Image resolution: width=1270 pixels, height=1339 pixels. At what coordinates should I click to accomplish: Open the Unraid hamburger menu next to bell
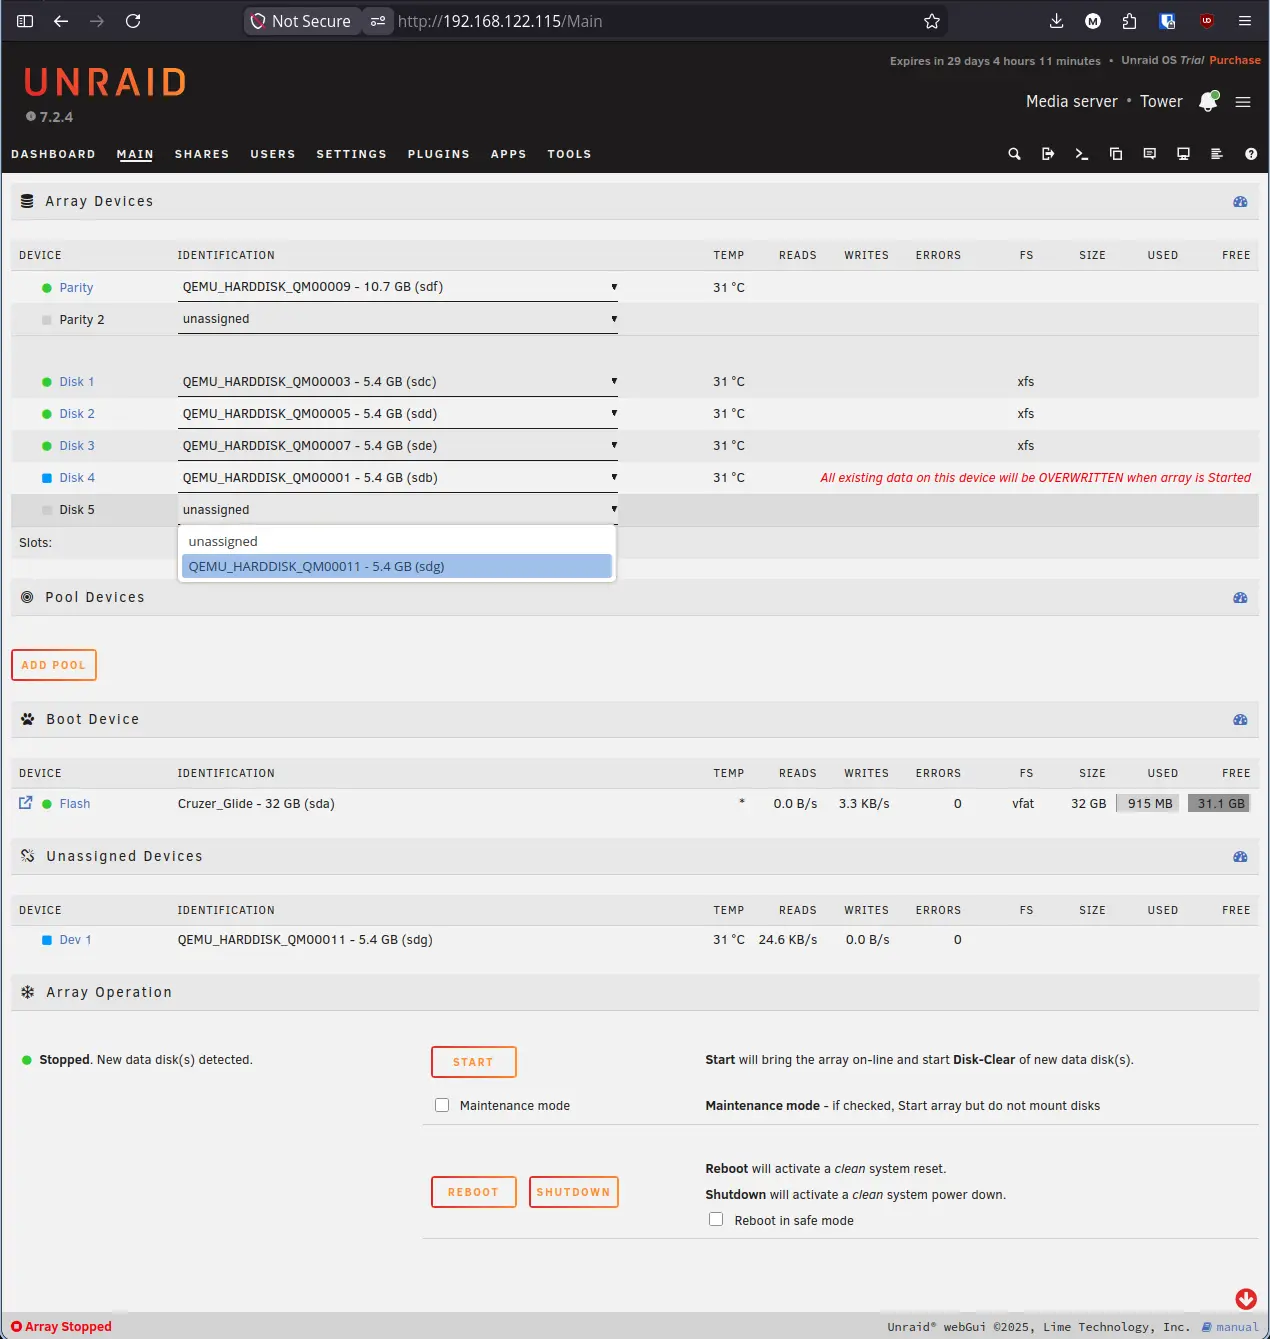pos(1243,102)
